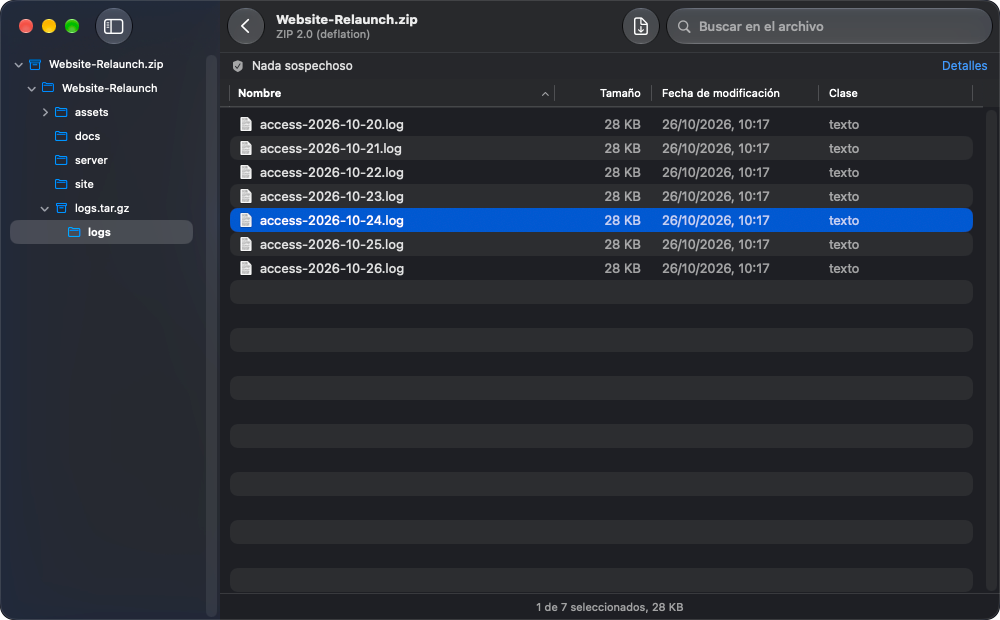Click the assets folder icon
This screenshot has width=1000, height=620.
[x=61, y=112]
